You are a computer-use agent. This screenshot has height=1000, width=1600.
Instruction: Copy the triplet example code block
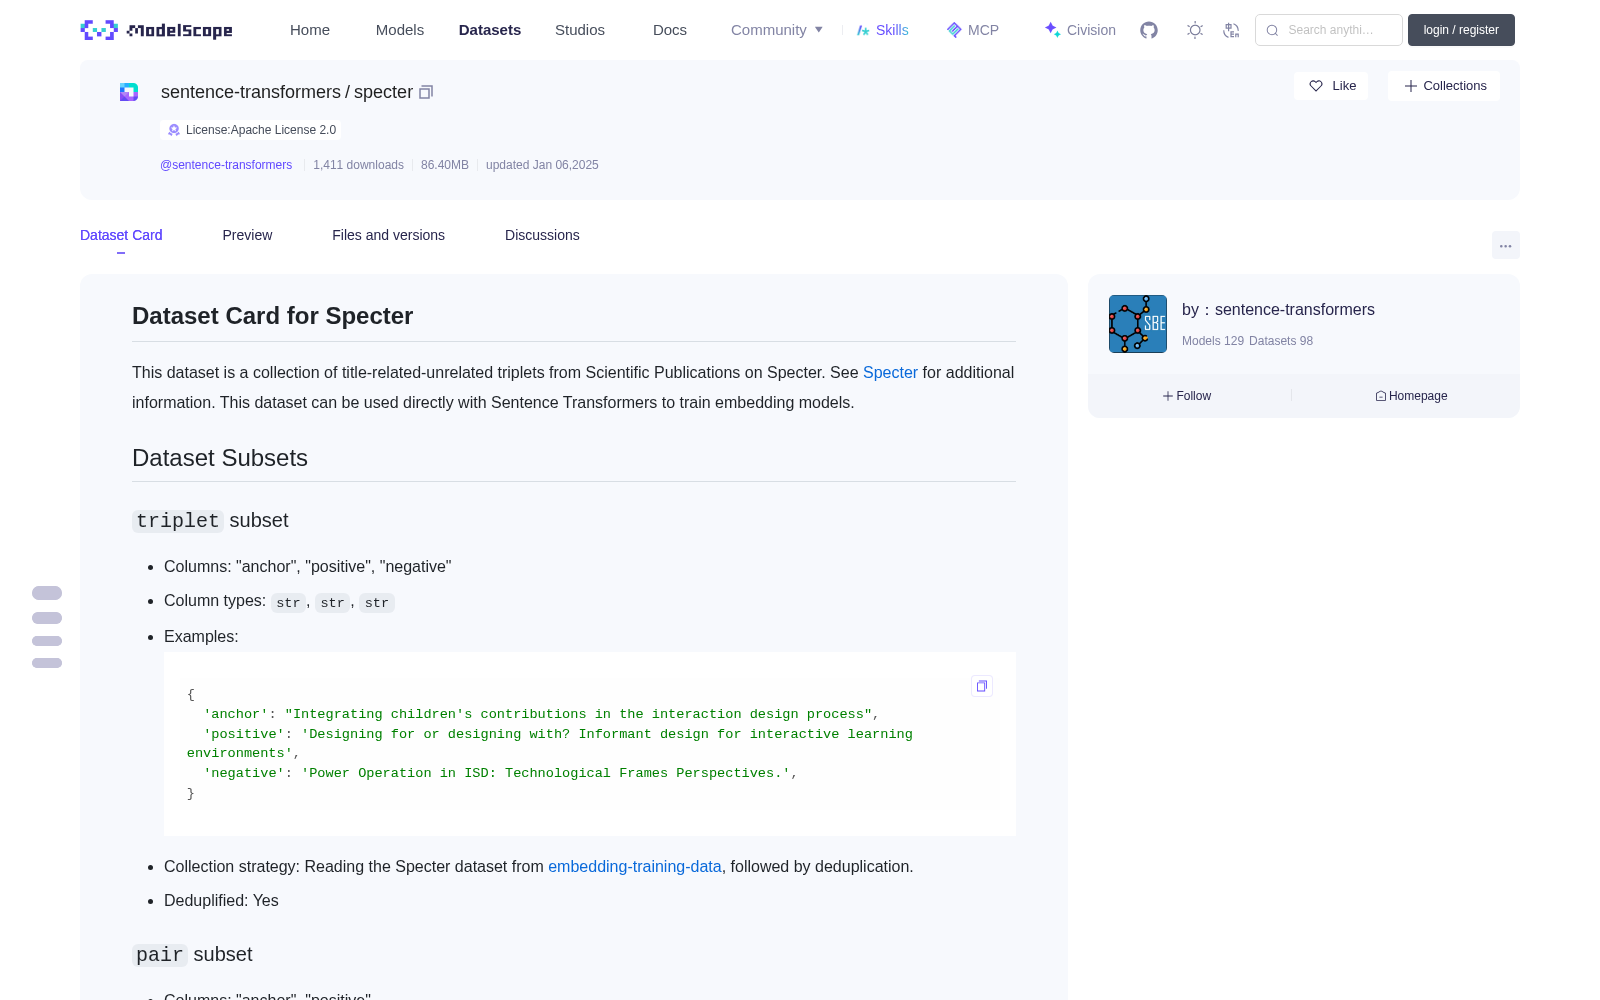click(982, 686)
